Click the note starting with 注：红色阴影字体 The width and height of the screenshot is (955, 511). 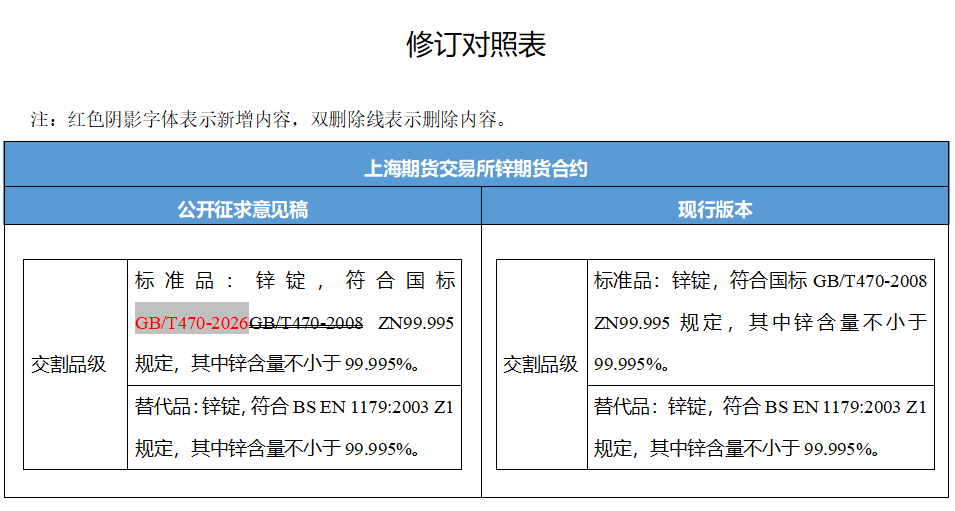click(x=269, y=119)
